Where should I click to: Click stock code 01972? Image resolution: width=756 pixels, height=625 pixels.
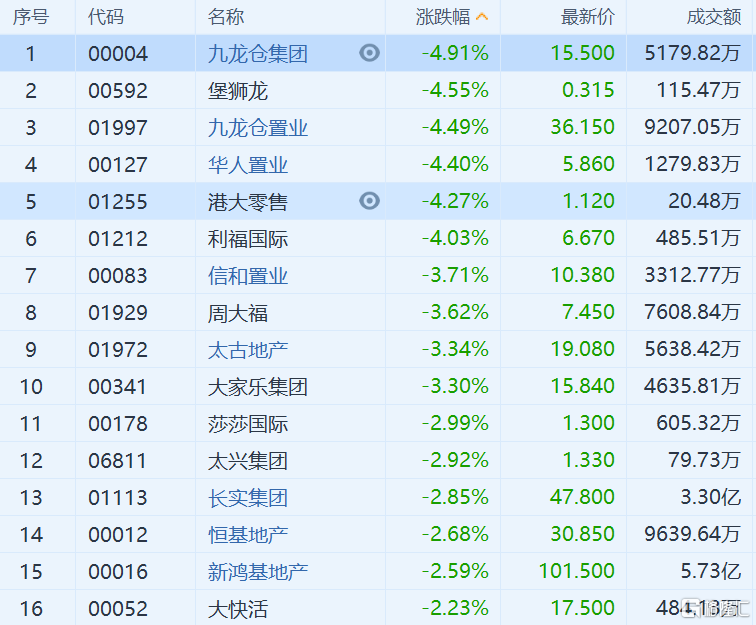point(118,350)
